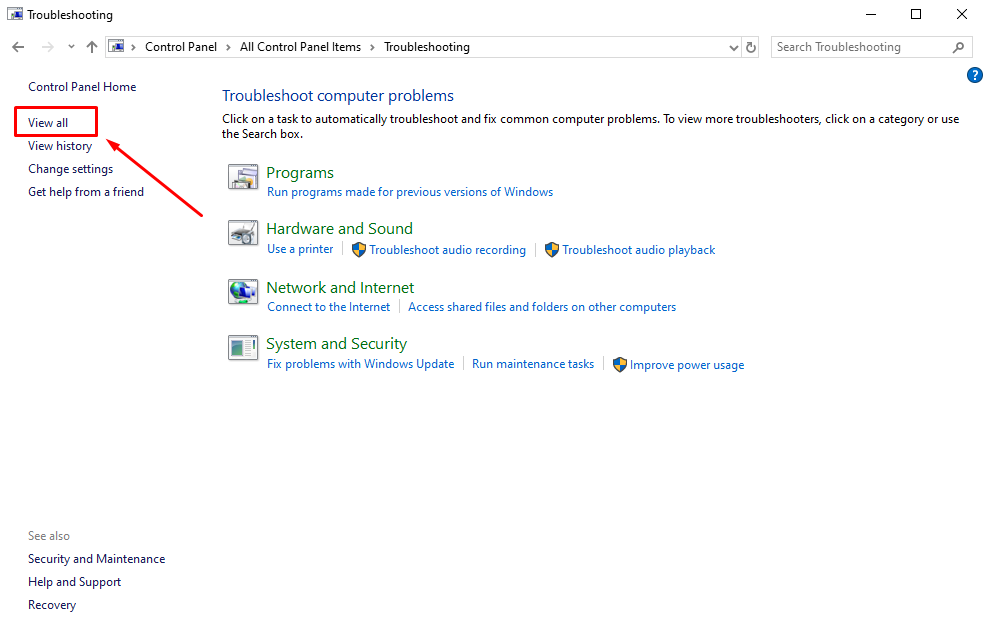
Task: Run programs made for previous Windows versions
Action: click(410, 192)
